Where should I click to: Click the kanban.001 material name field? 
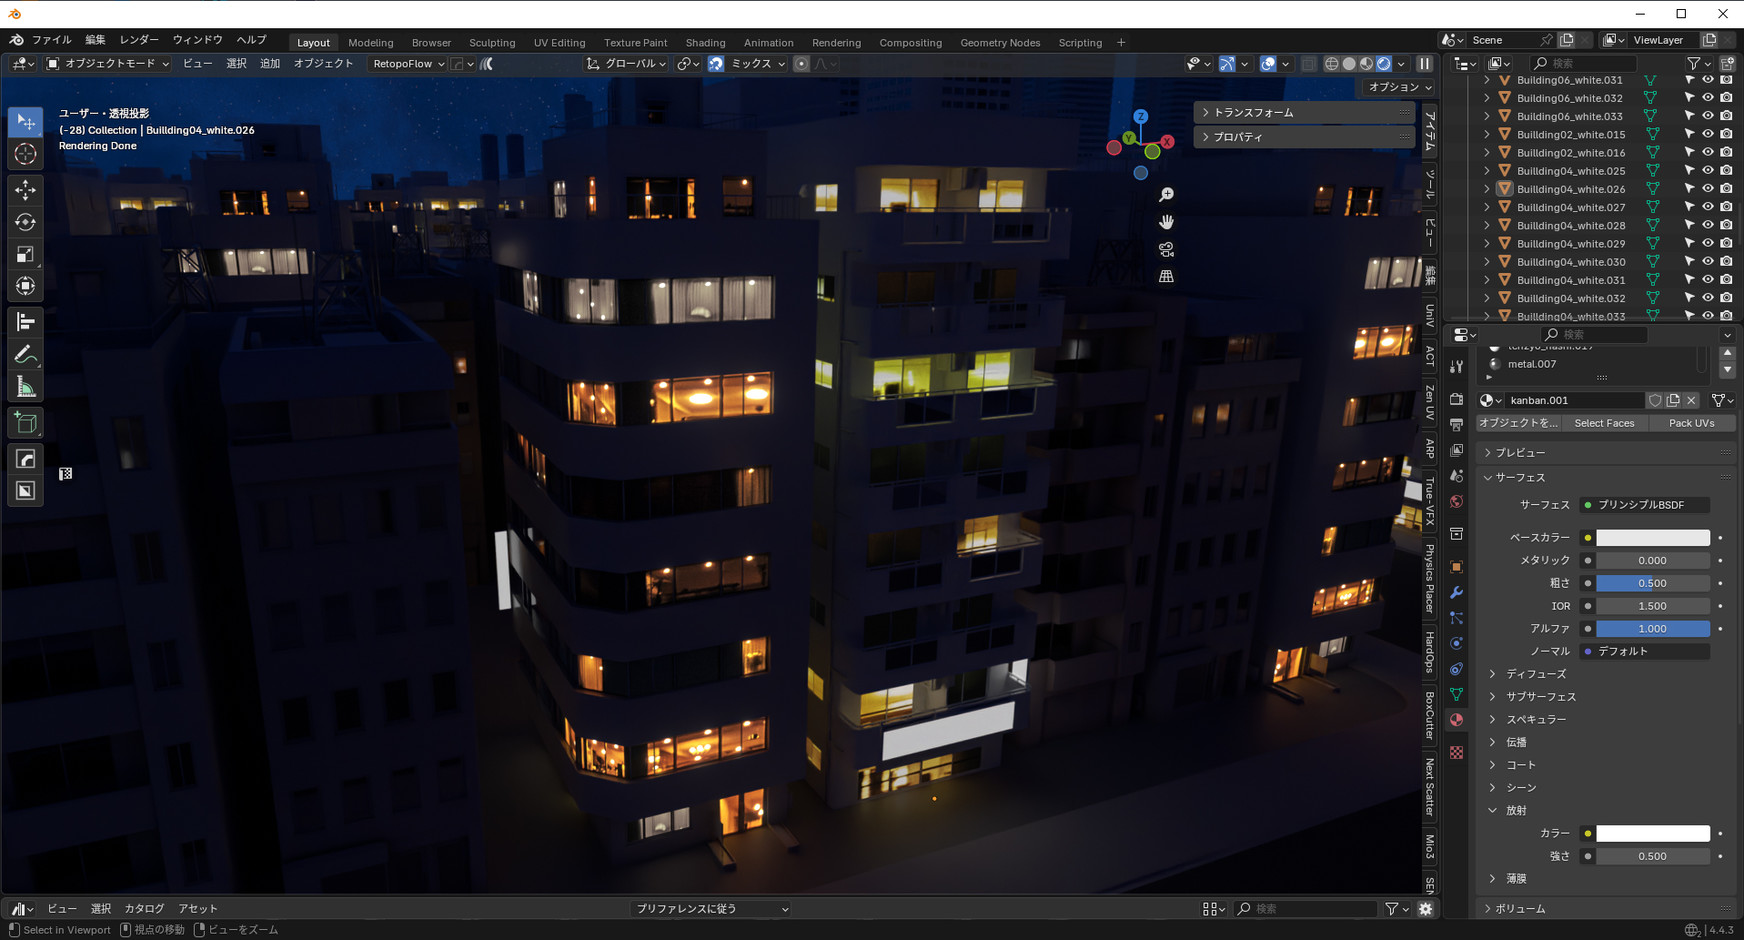1575,400
